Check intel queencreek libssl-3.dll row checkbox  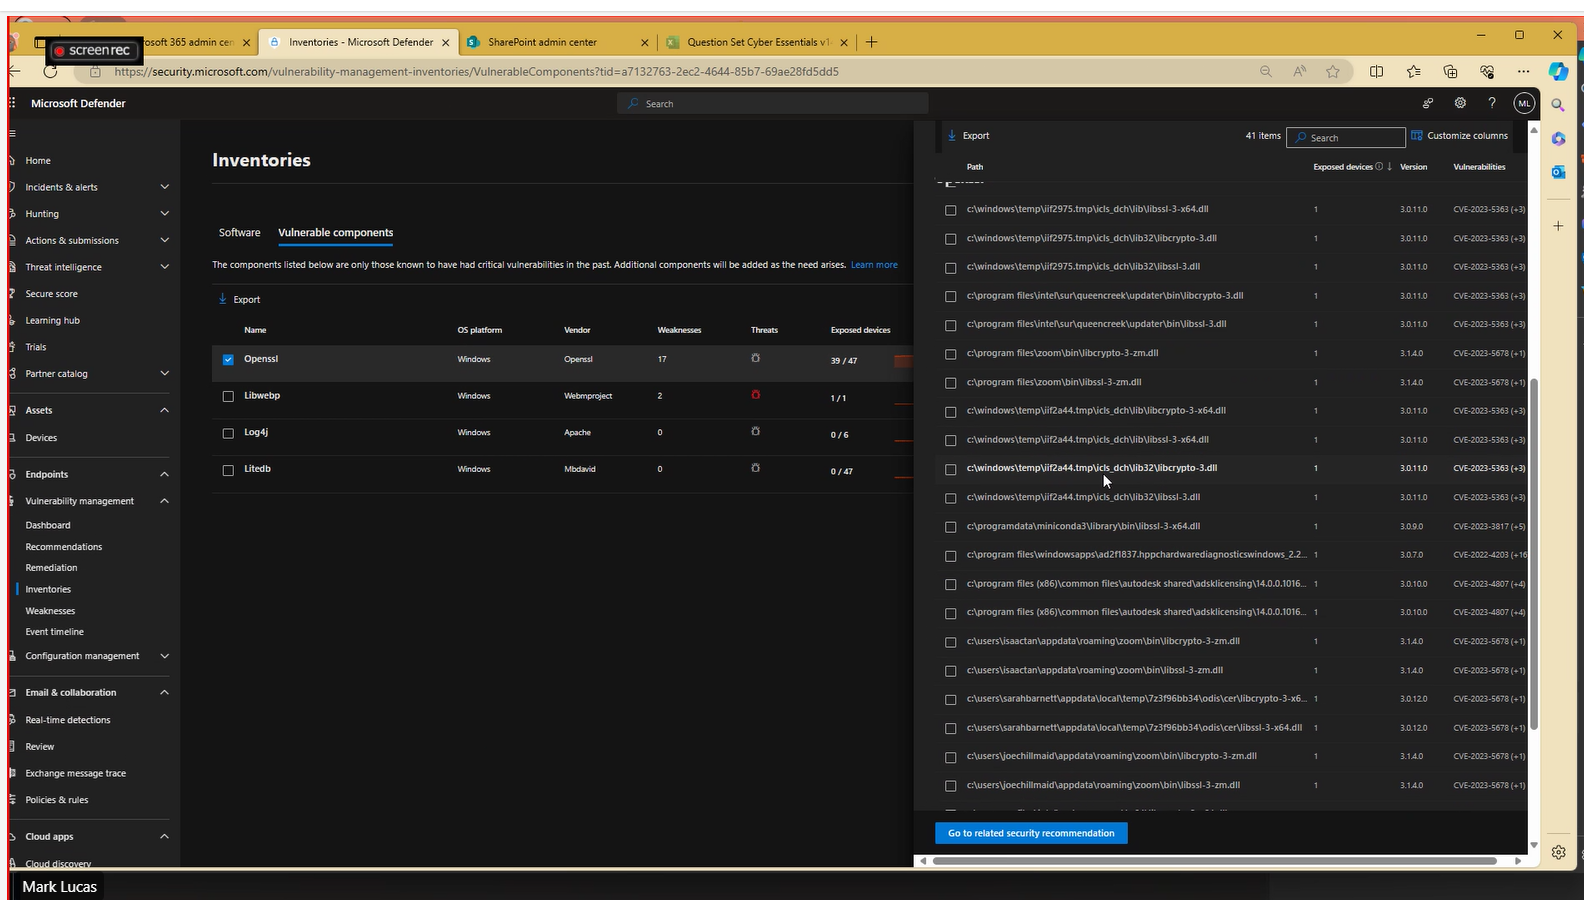951,325
